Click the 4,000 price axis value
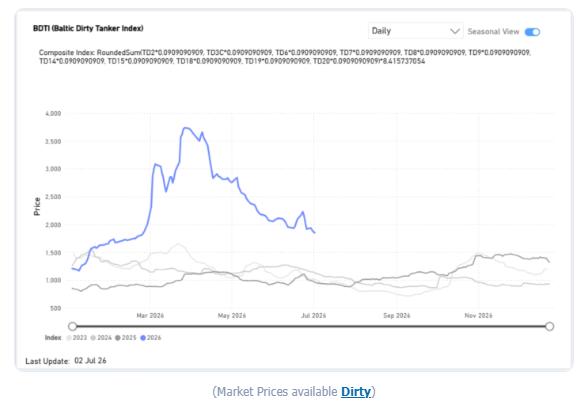This screenshot has width=587, height=410. pyautogui.click(x=53, y=113)
